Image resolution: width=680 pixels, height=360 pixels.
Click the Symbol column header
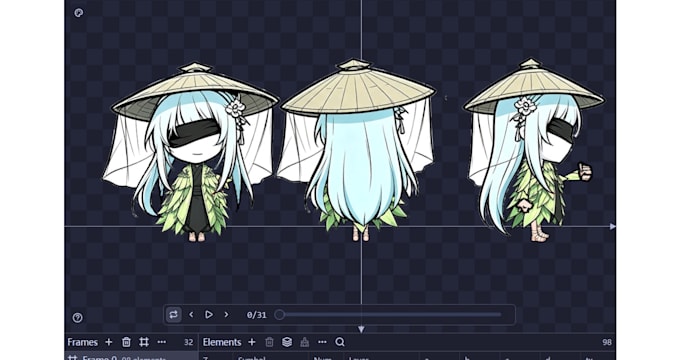[252, 358]
